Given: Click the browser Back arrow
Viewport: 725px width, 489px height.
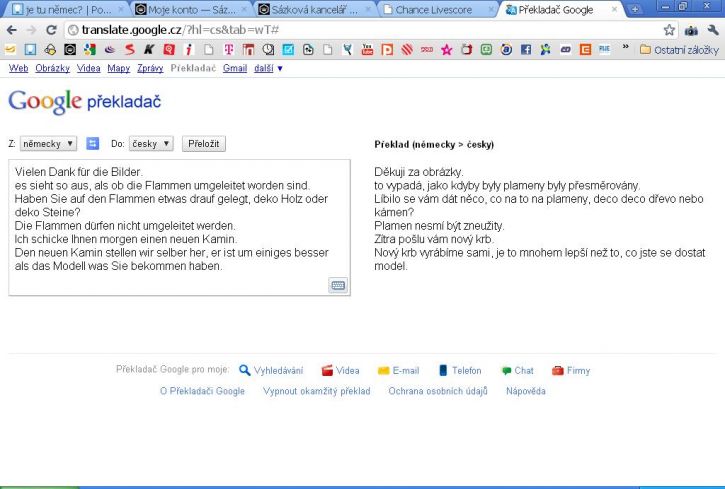Looking at the screenshot, I should 11,30.
